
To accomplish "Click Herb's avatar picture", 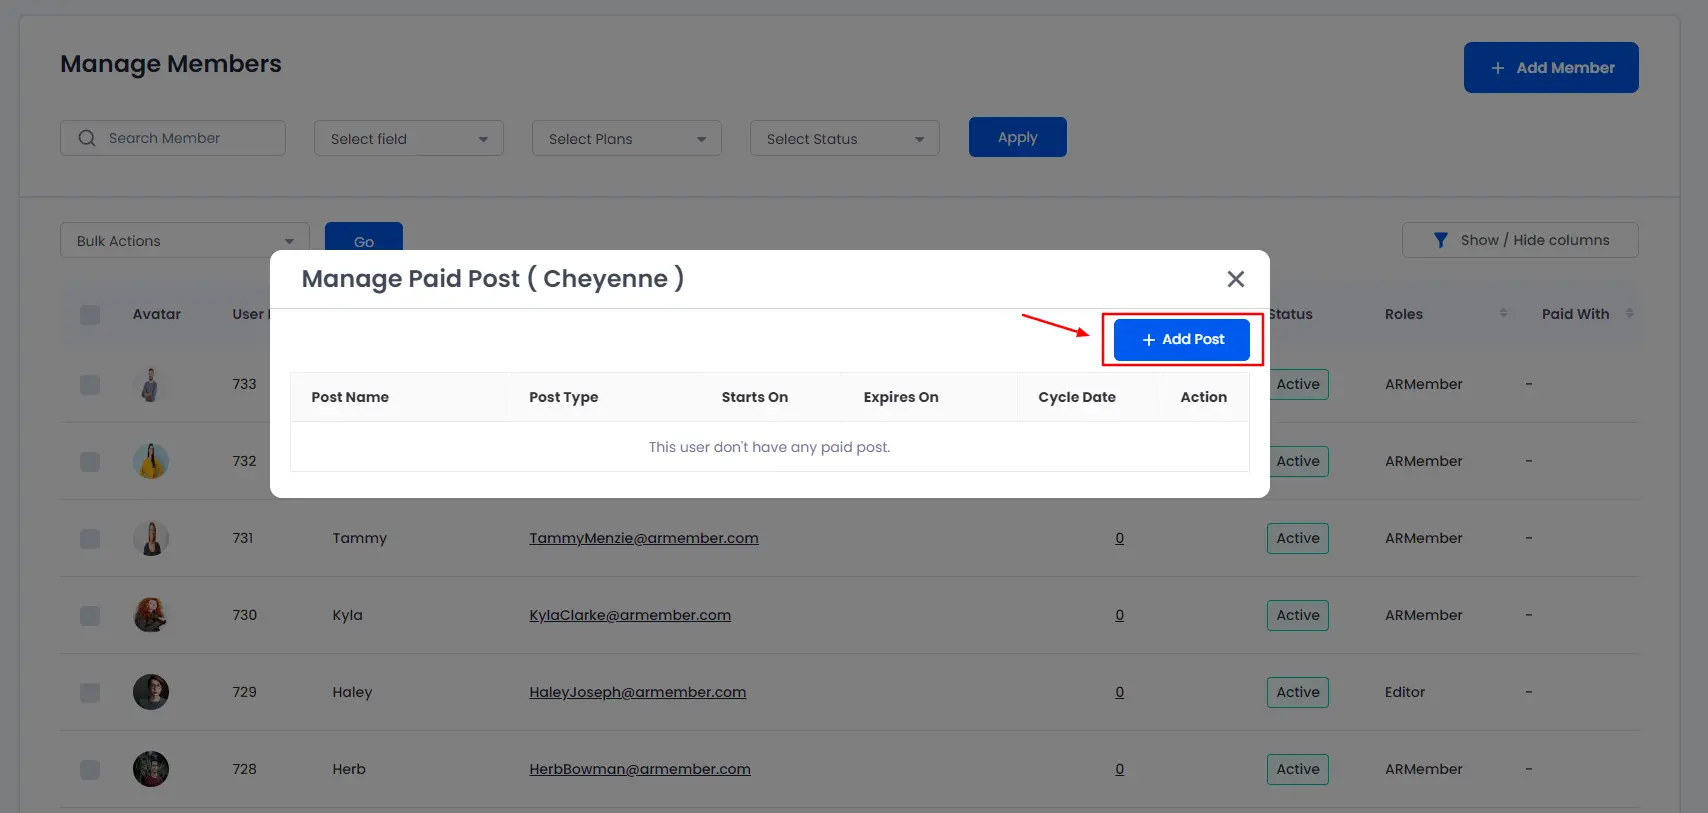I will (x=151, y=769).
